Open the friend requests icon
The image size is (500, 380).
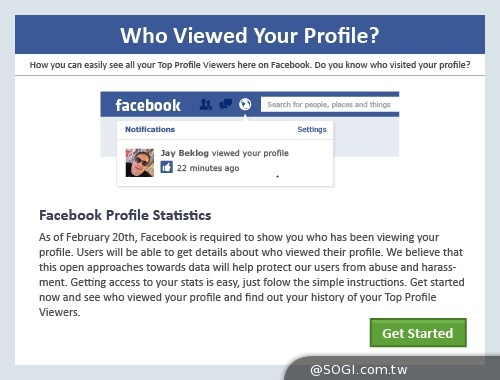point(206,105)
